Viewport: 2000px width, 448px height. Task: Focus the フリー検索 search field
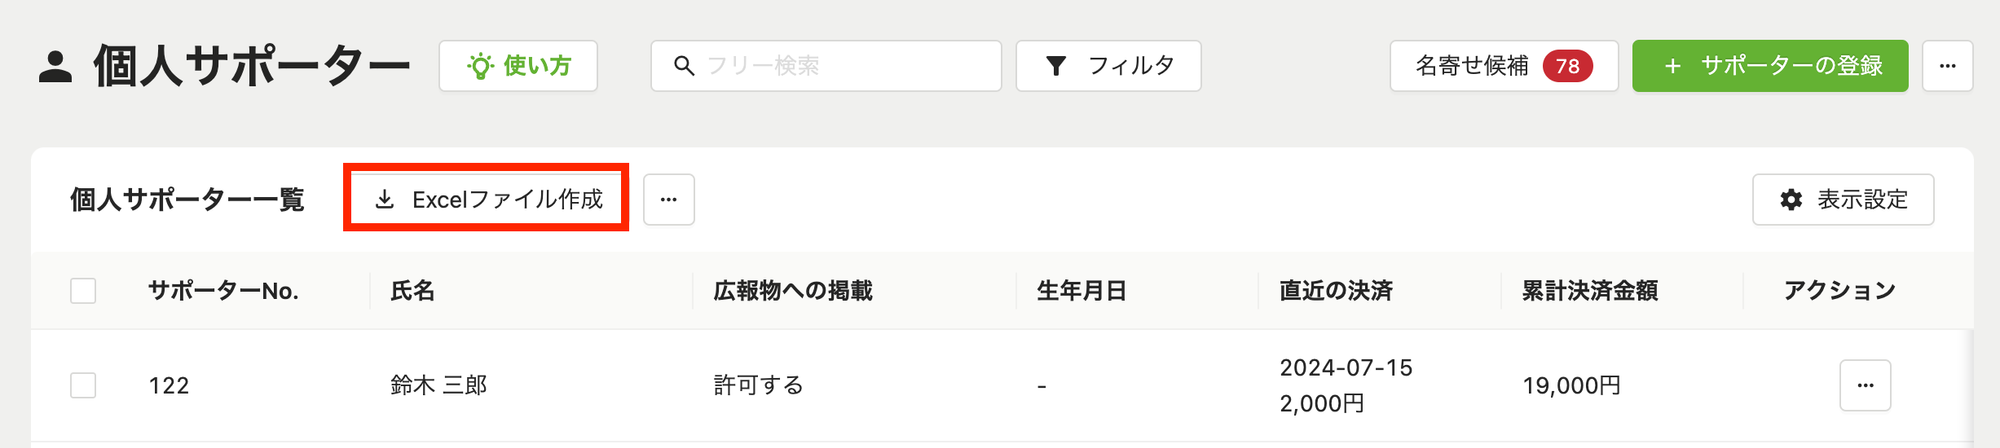click(x=826, y=66)
